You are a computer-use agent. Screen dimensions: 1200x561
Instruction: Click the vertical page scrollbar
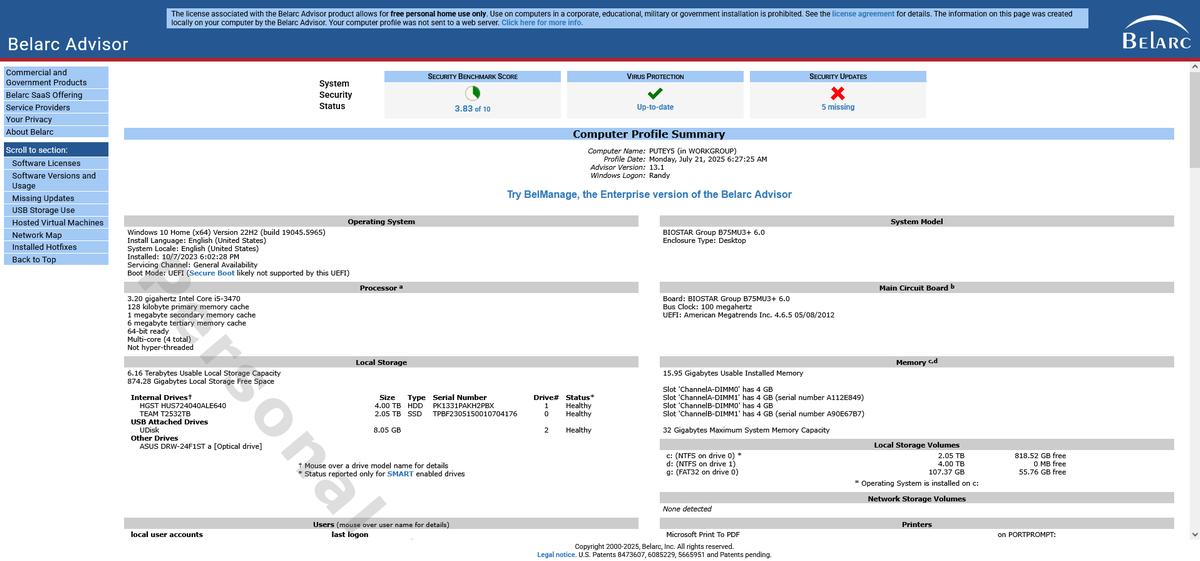[x=1194, y=300]
